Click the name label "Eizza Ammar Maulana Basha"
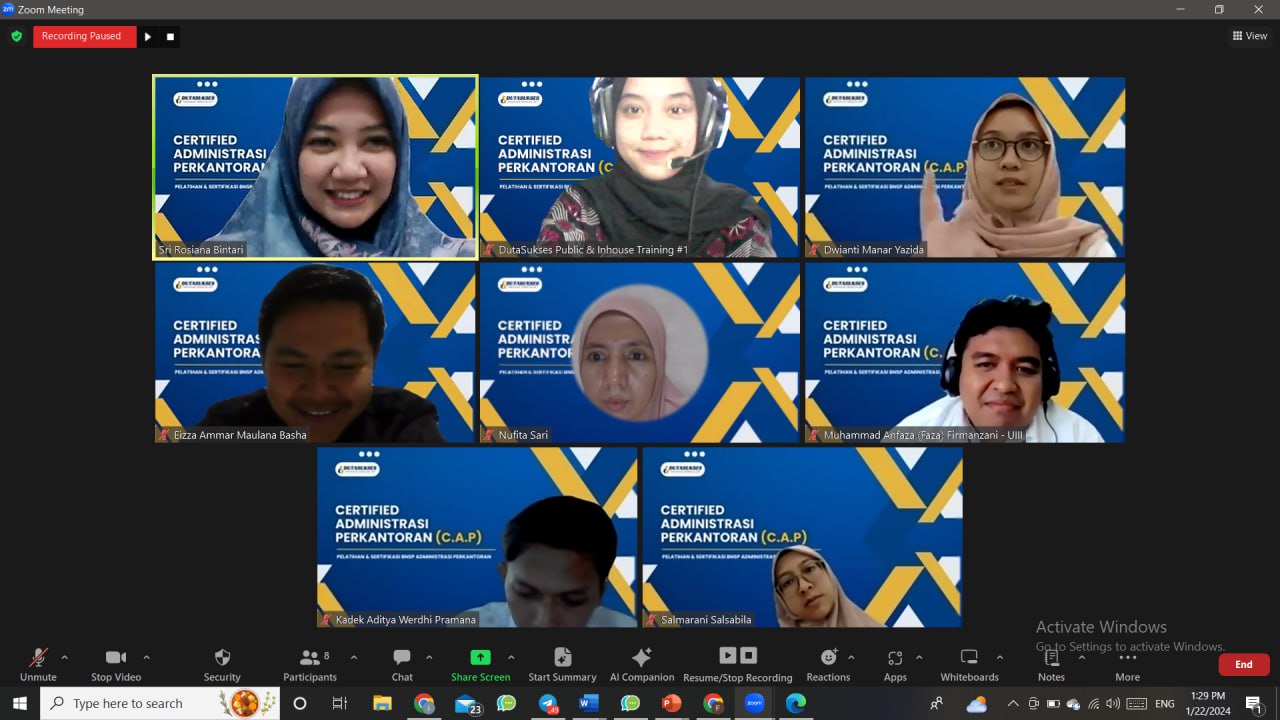 (240, 435)
